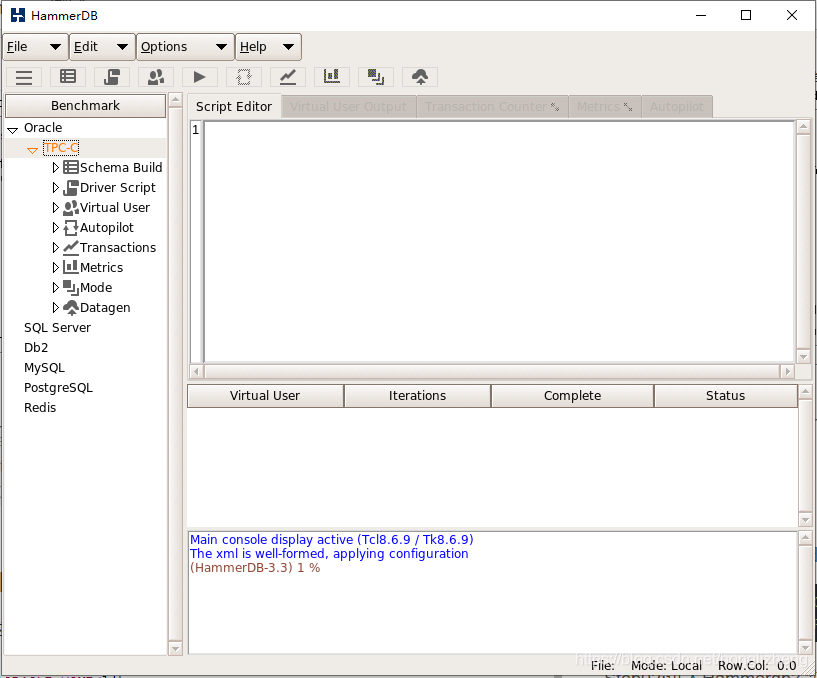Image resolution: width=817 pixels, height=678 pixels.
Task: Click the Autopilot toolbar icon
Action: pos(244,77)
